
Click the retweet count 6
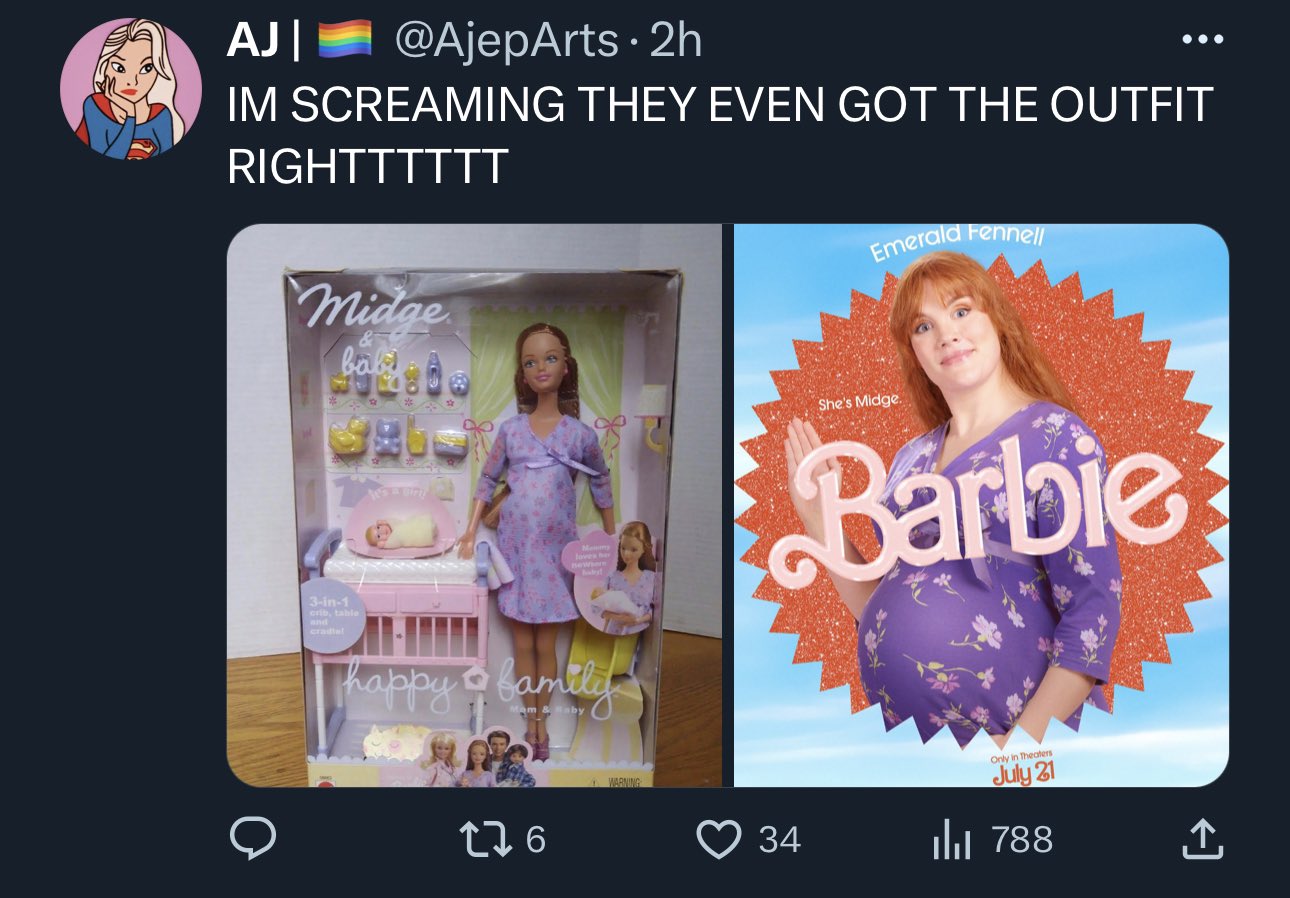point(536,839)
